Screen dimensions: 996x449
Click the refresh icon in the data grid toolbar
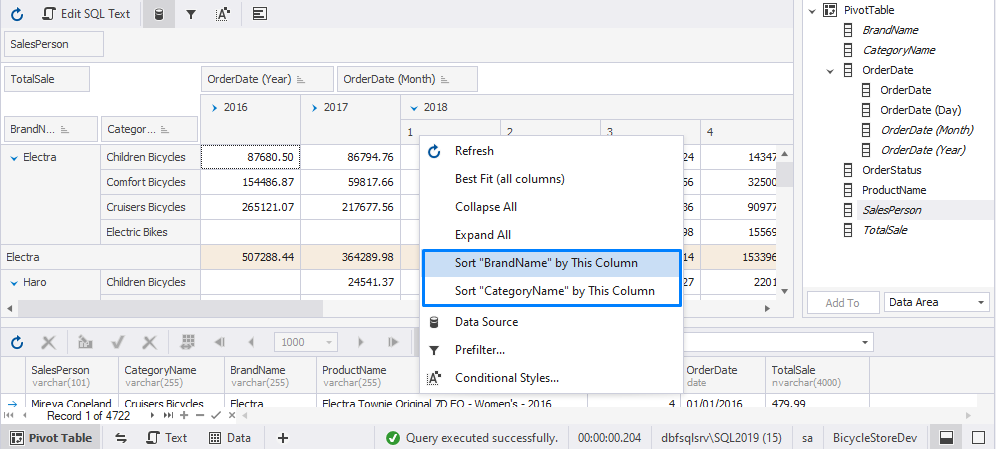17,342
